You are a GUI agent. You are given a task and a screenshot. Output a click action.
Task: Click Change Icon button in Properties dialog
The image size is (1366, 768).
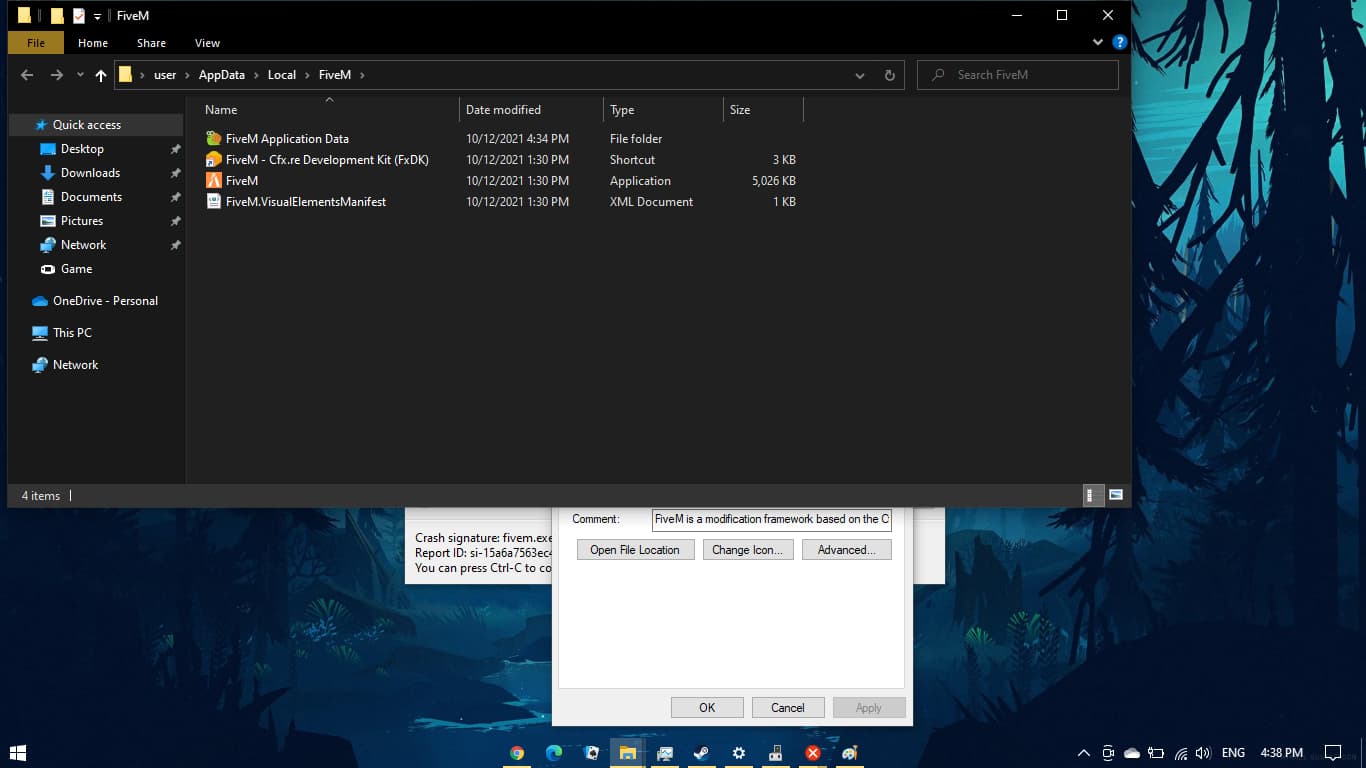coord(747,550)
